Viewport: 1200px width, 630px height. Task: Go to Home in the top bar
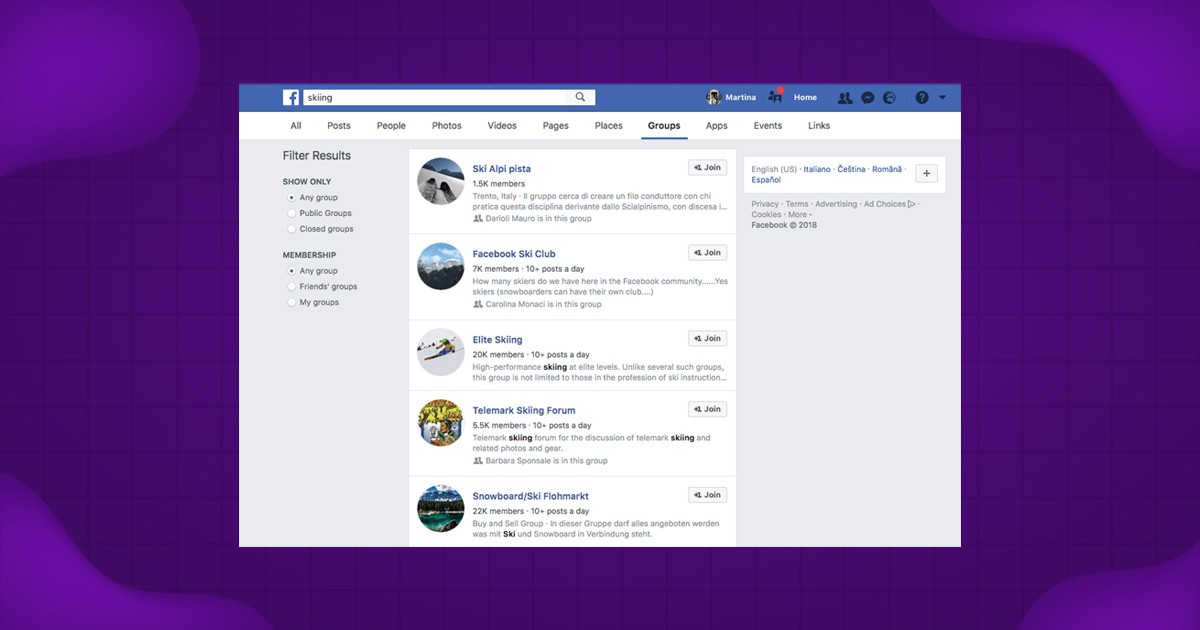click(x=805, y=98)
